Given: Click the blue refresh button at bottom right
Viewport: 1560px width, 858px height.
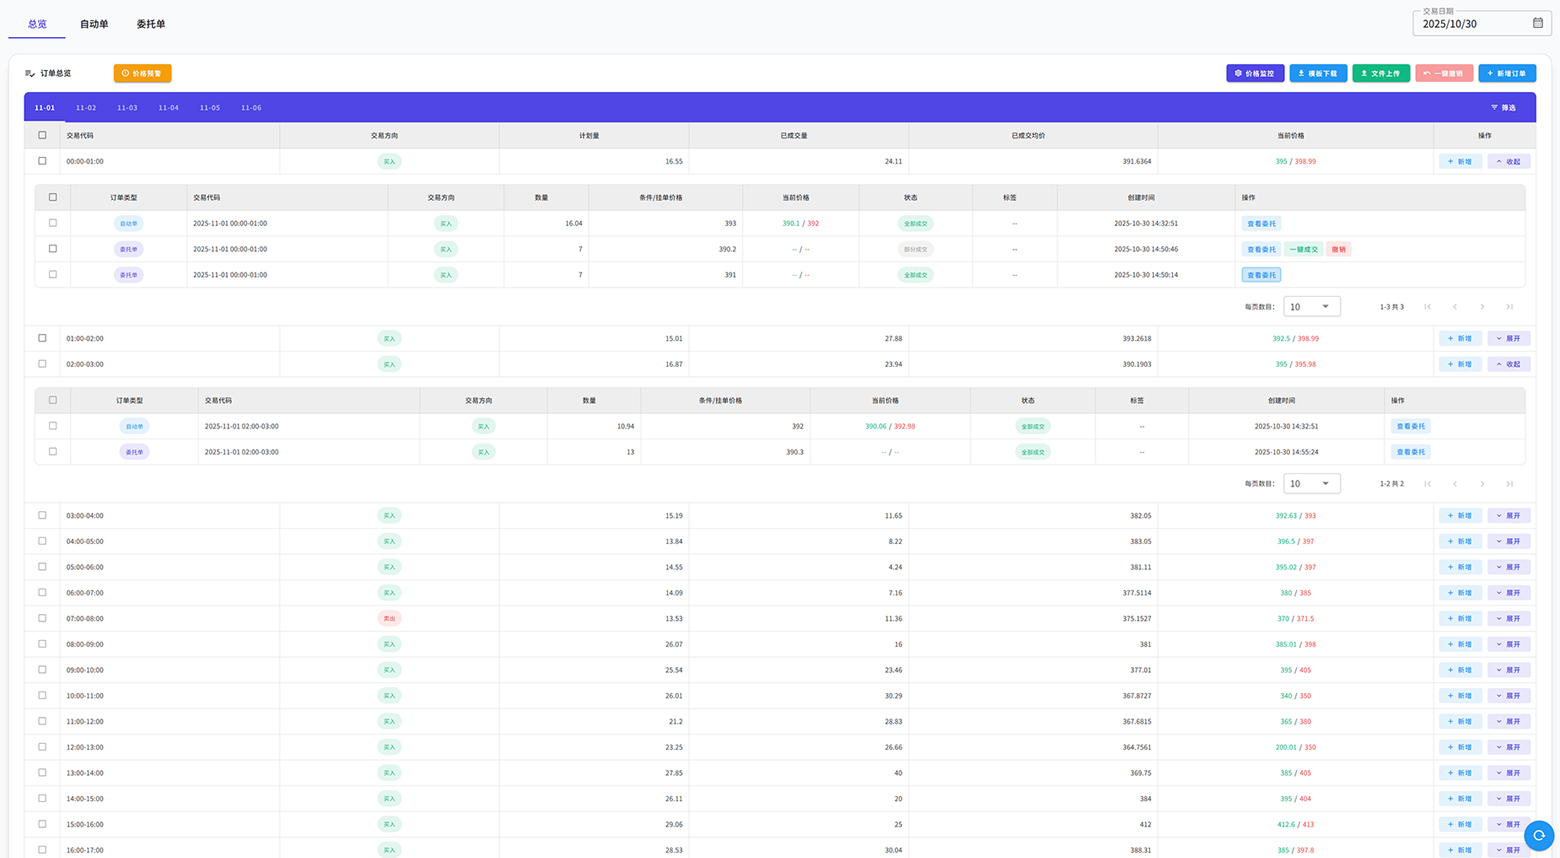Looking at the screenshot, I should pyautogui.click(x=1538, y=835).
